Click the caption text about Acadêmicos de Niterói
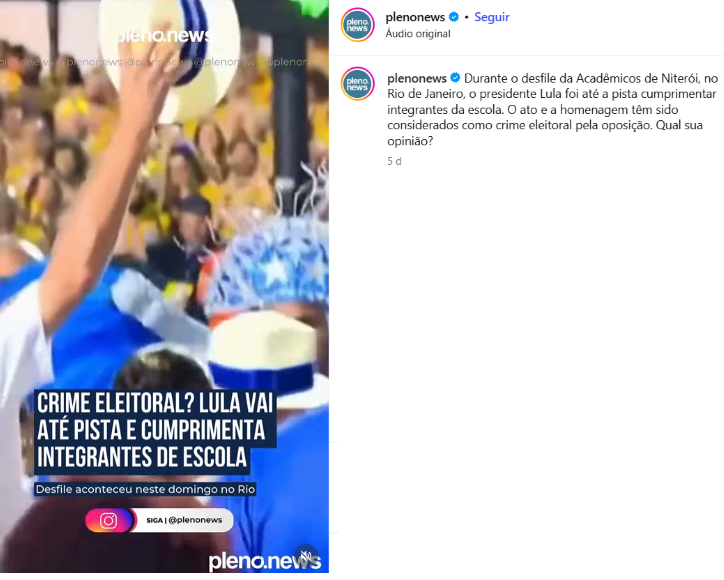 (552, 109)
